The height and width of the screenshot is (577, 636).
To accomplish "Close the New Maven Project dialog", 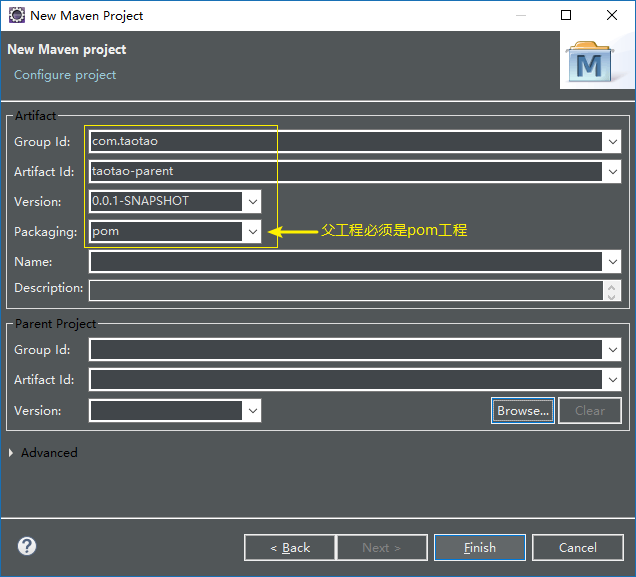I will [612, 15].
